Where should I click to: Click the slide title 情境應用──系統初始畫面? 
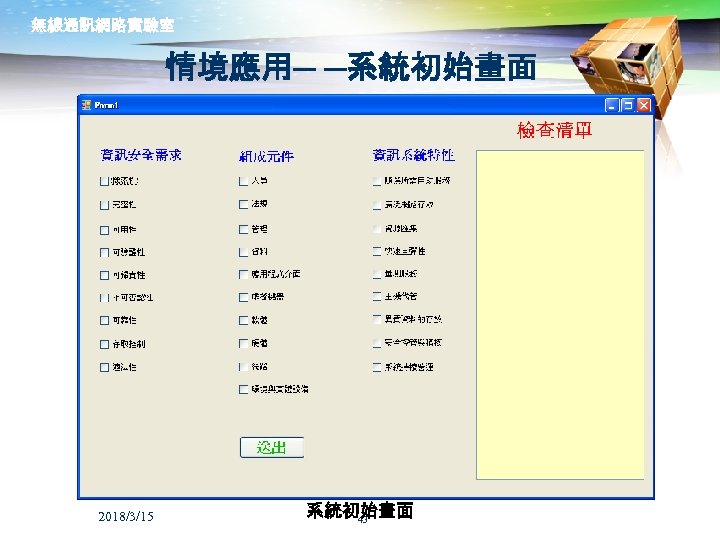click(x=351, y=67)
